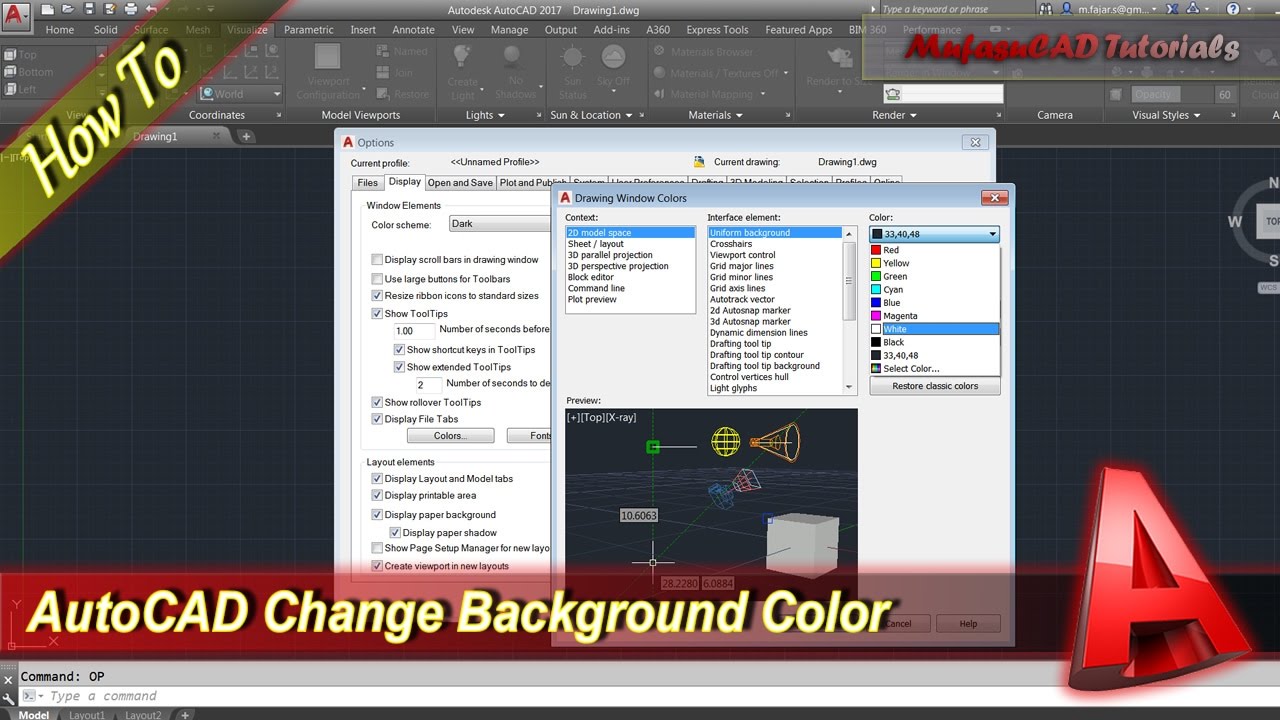The image size is (1280, 720).
Task: Choose Select Color... option
Action: pyautogui.click(x=935, y=369)
